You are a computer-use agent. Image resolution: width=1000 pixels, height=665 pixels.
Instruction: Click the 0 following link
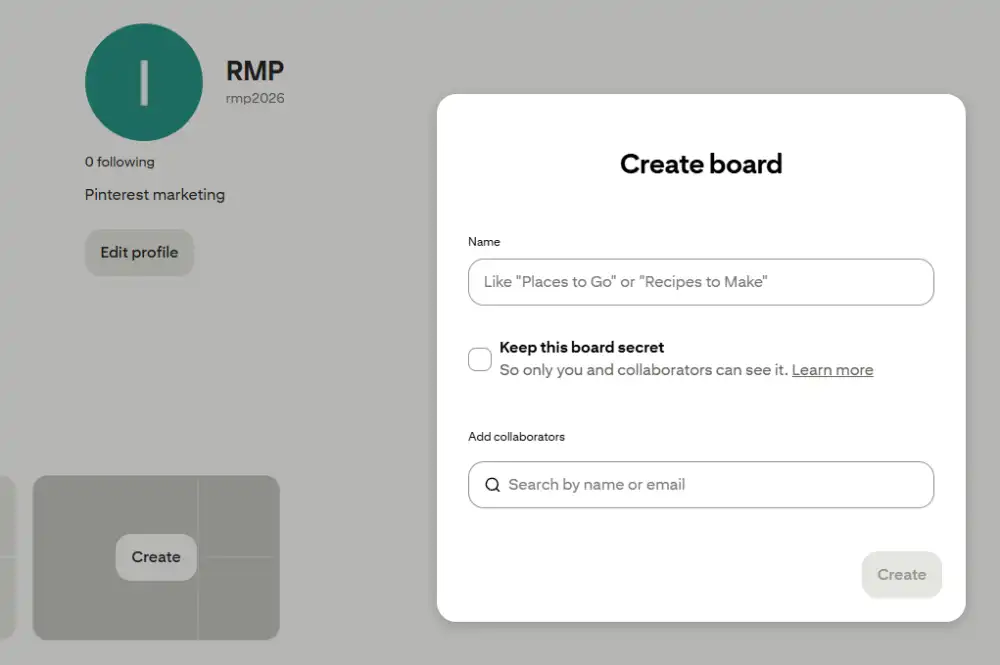[x=119, y=161]
